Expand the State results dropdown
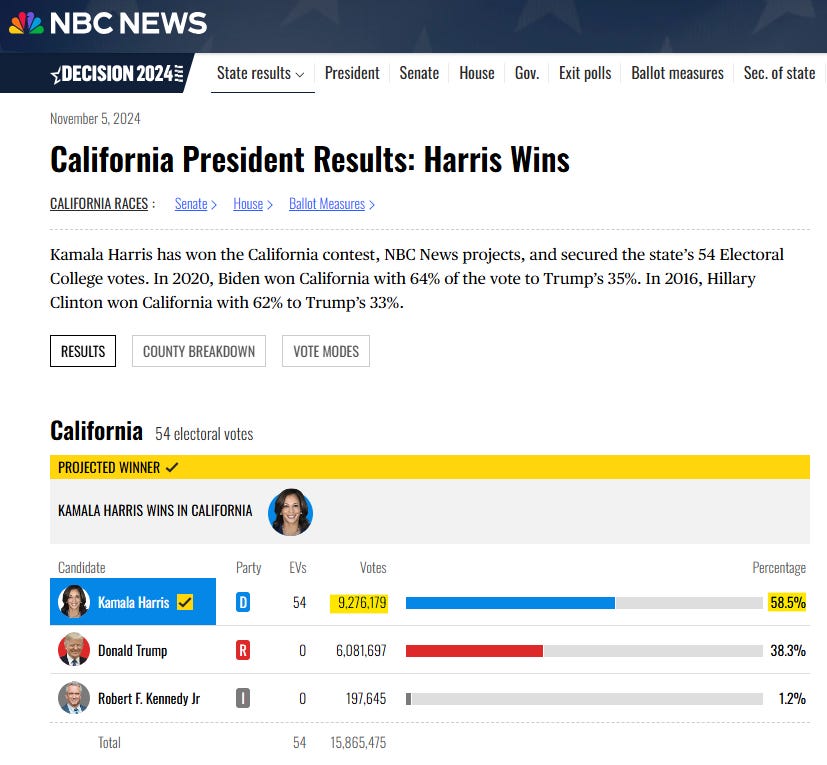Viewport: 827px width, 765px height. point(261,73)
